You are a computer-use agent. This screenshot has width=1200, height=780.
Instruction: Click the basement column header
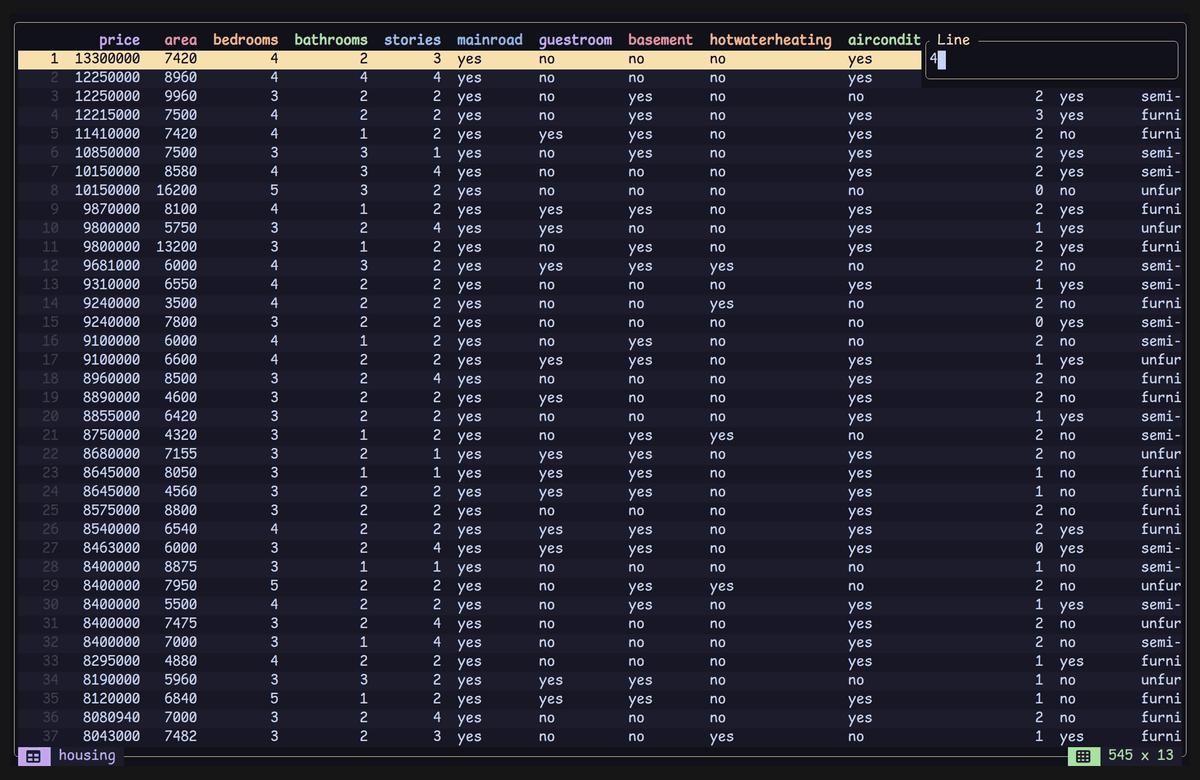660,40
